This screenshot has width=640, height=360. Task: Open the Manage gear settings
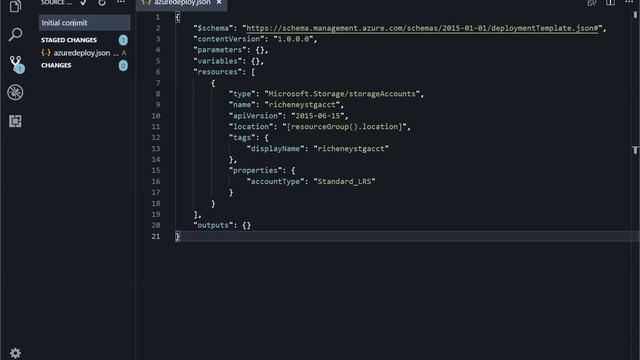click(16, 353)
